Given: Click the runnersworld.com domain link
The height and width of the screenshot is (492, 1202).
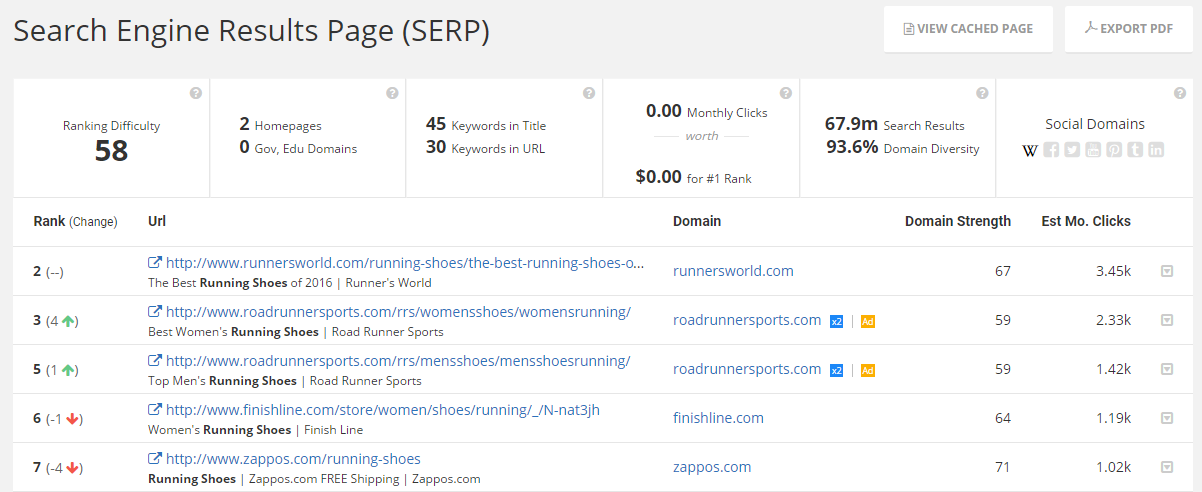Looking at the screenshot, I should tap(733, 271).
